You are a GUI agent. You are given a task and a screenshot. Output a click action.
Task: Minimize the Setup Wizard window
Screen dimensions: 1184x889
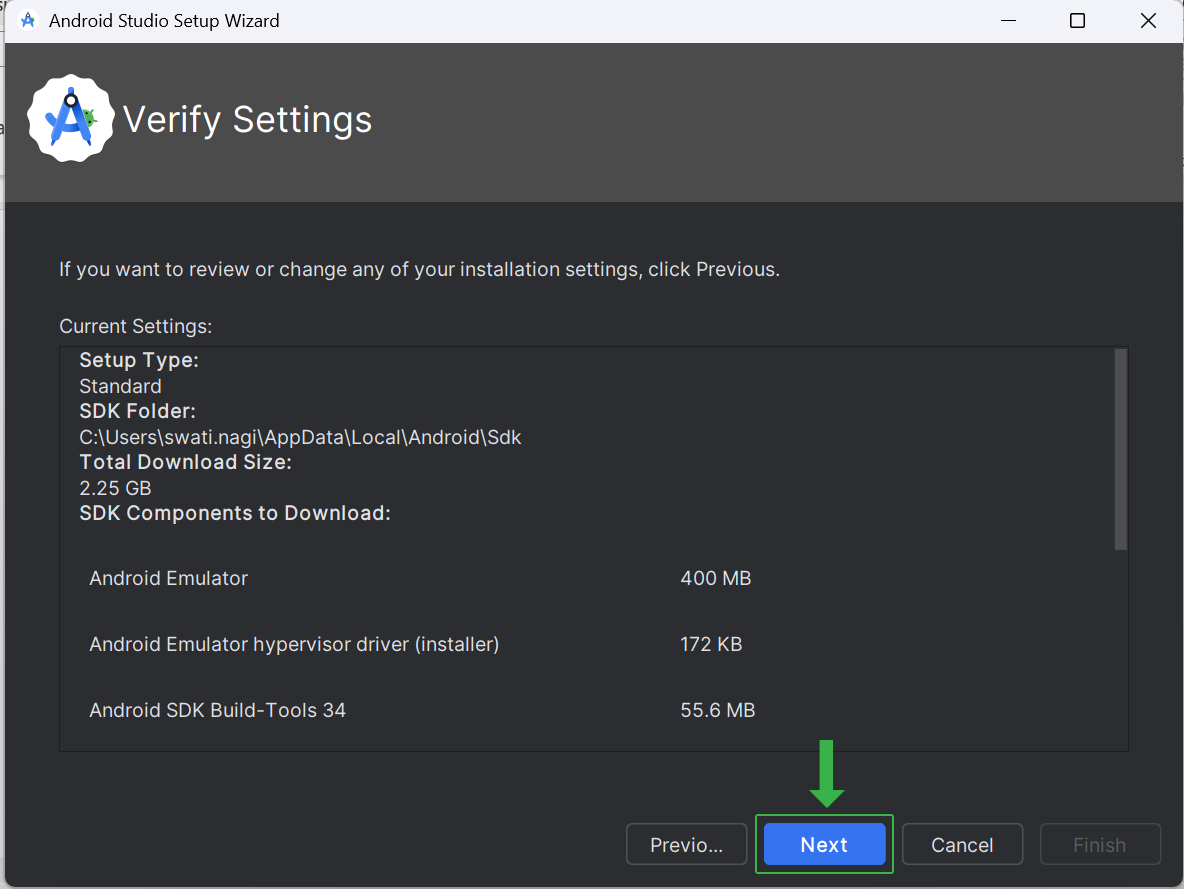coord(1008,20)
